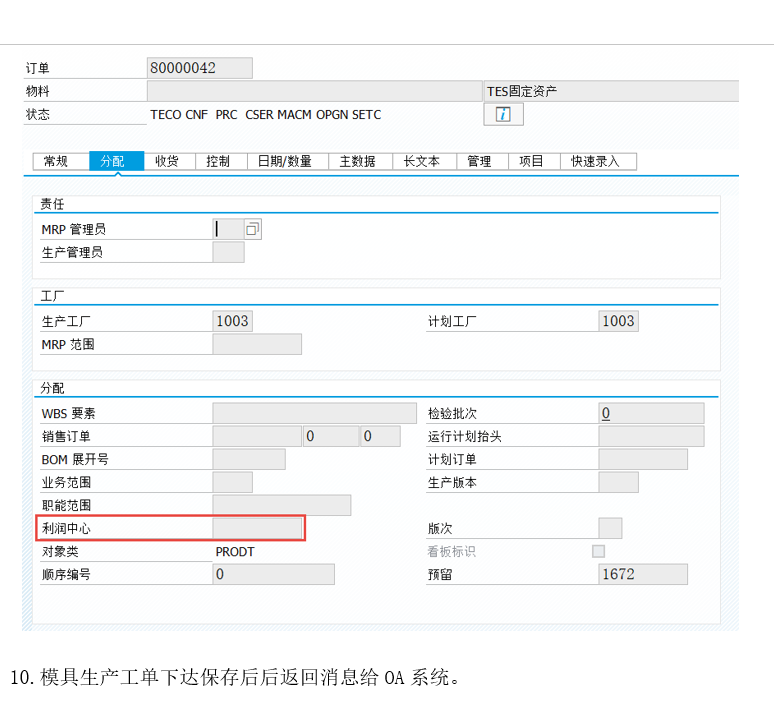Open the 收货 tab

pyautogui.click(x=169, y=161)
